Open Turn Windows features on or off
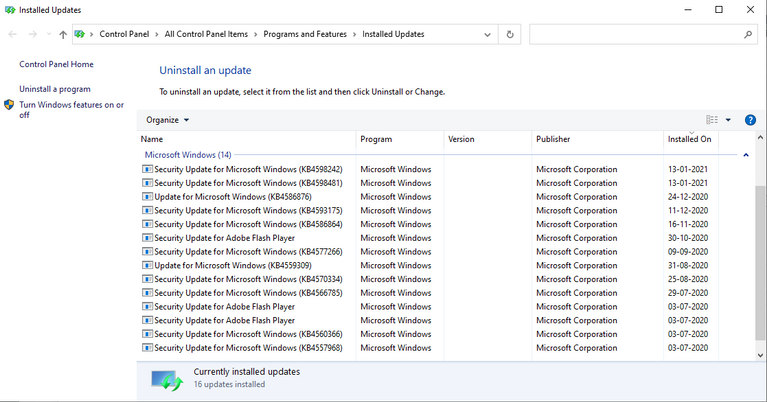The width and height of the screenshot is (767, 402). (x=71, y=110)
